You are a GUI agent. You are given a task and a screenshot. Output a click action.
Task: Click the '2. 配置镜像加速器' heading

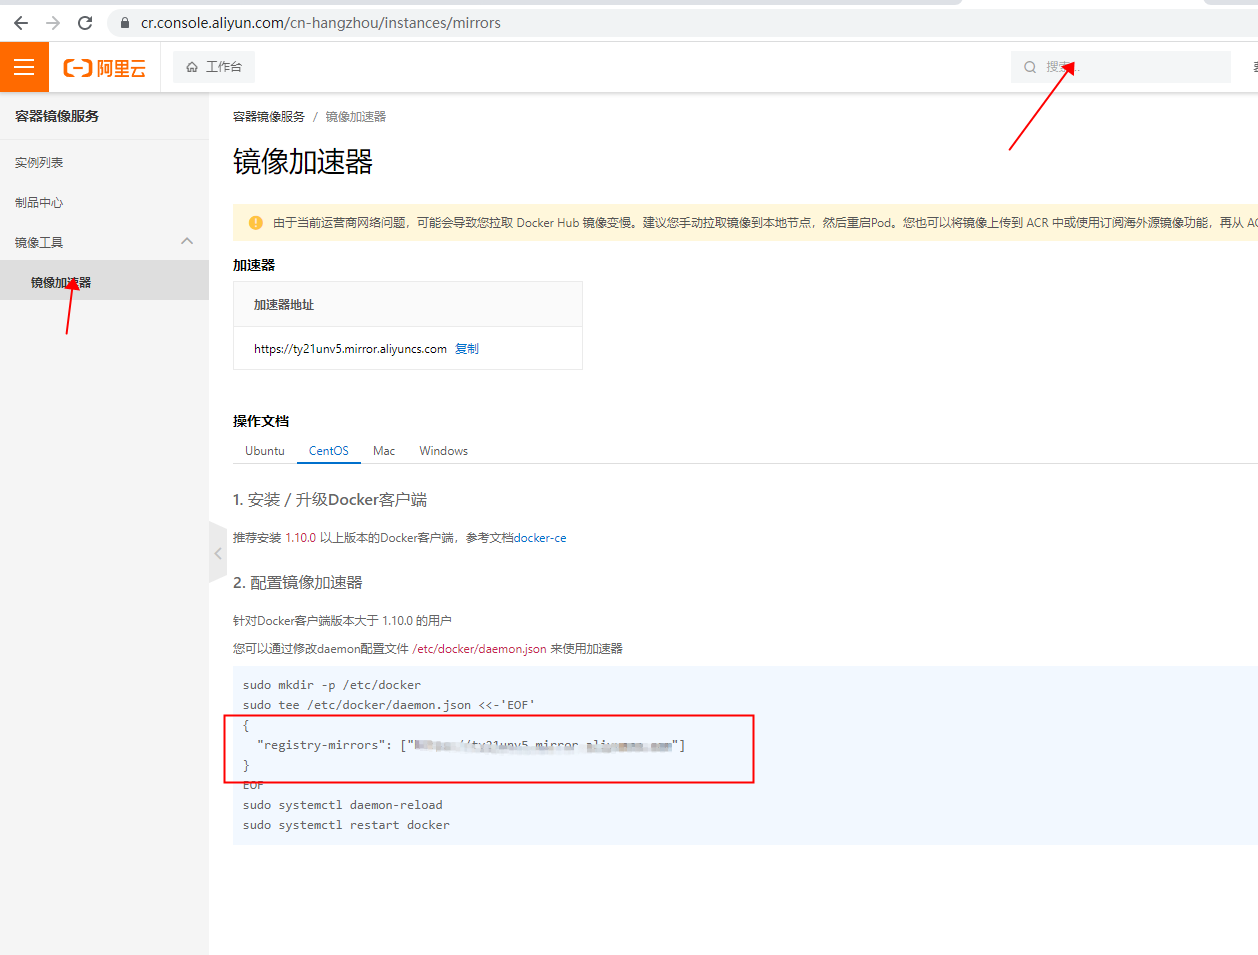coord(298,582)
